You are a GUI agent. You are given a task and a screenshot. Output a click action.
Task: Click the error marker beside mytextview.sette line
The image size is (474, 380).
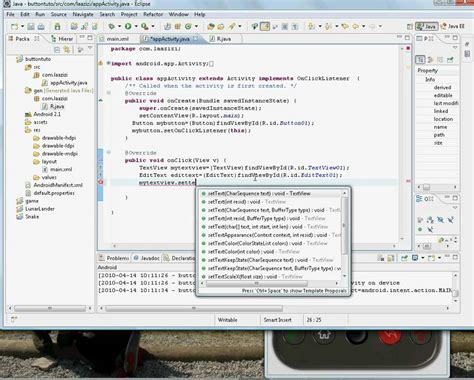pyautogui.click(x=101, y=182)
